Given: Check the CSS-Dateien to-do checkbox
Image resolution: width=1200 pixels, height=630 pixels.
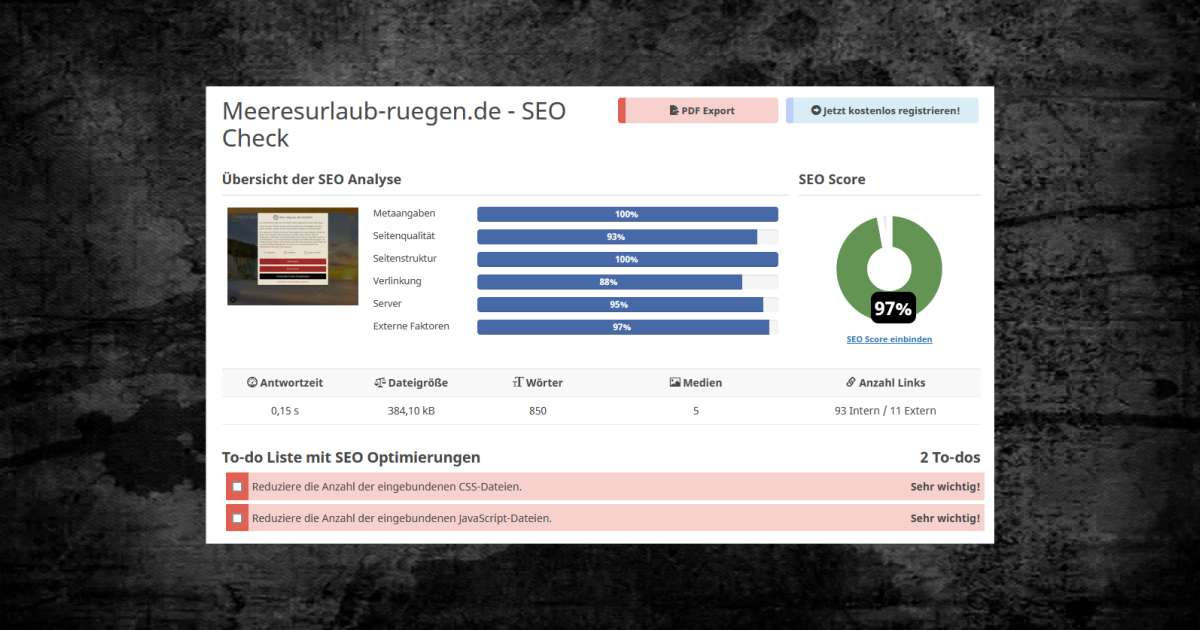Looking at the screenshot, I should pos(237,487).
